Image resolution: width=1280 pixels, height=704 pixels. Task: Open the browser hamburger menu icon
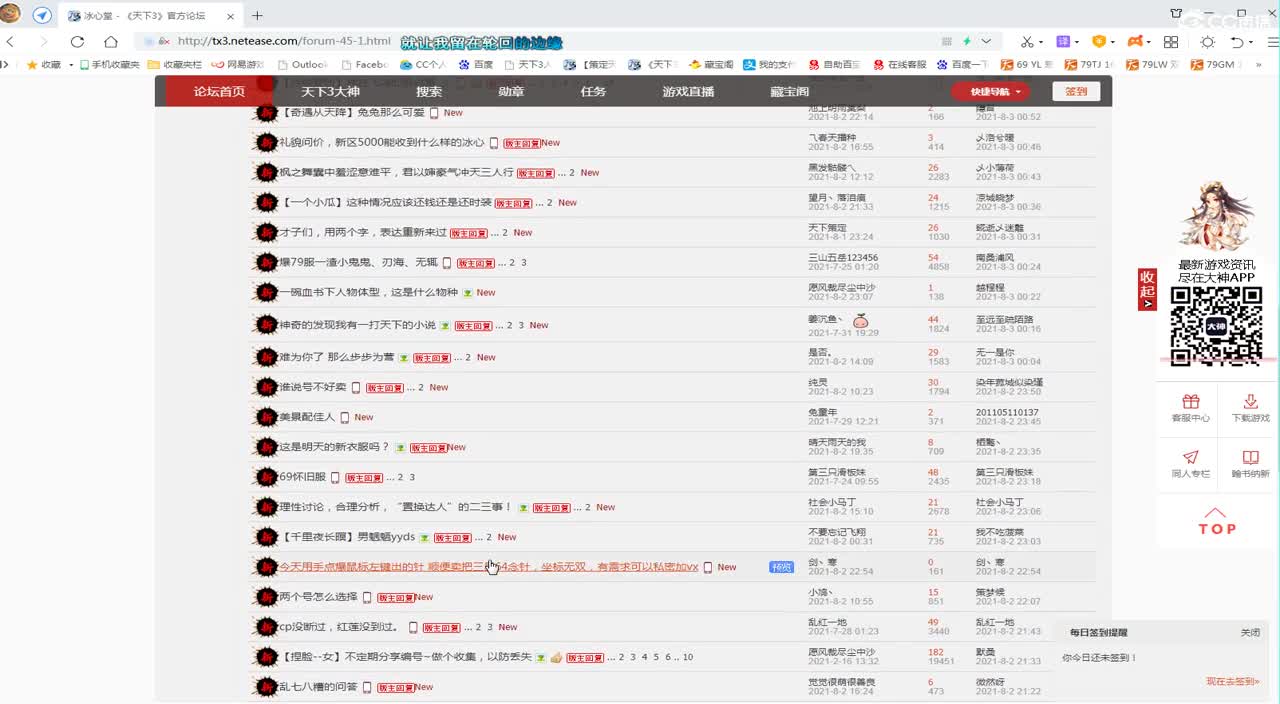1272,41
